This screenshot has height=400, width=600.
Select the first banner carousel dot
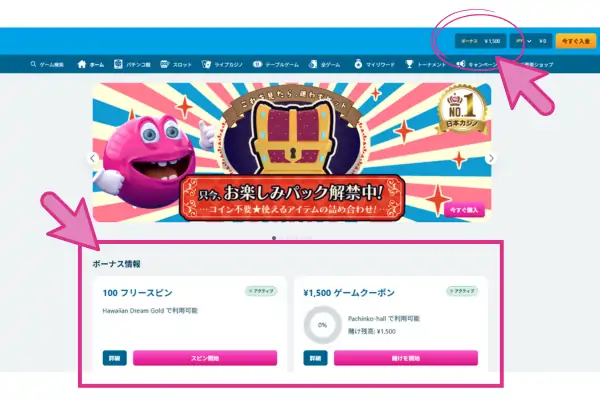[x=274, y=238]
